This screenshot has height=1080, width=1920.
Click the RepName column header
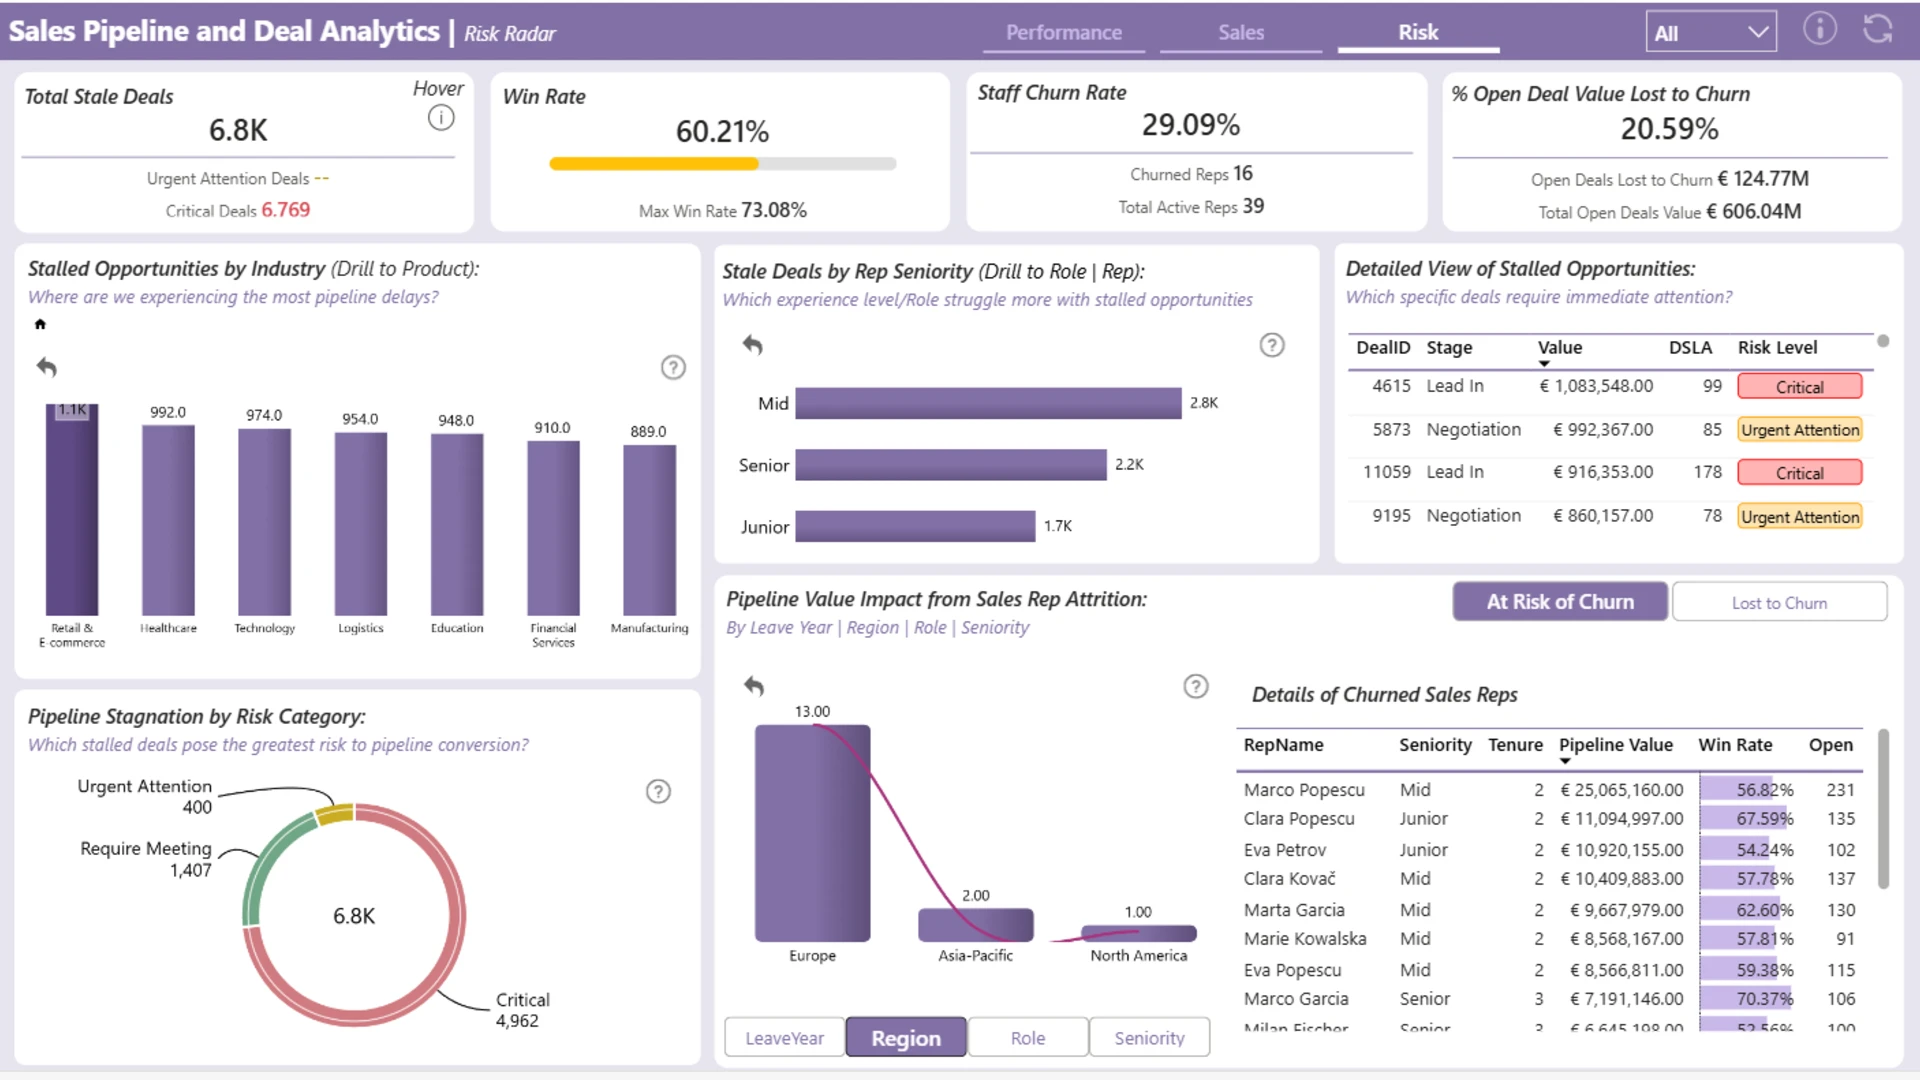tap(1283, 745)
